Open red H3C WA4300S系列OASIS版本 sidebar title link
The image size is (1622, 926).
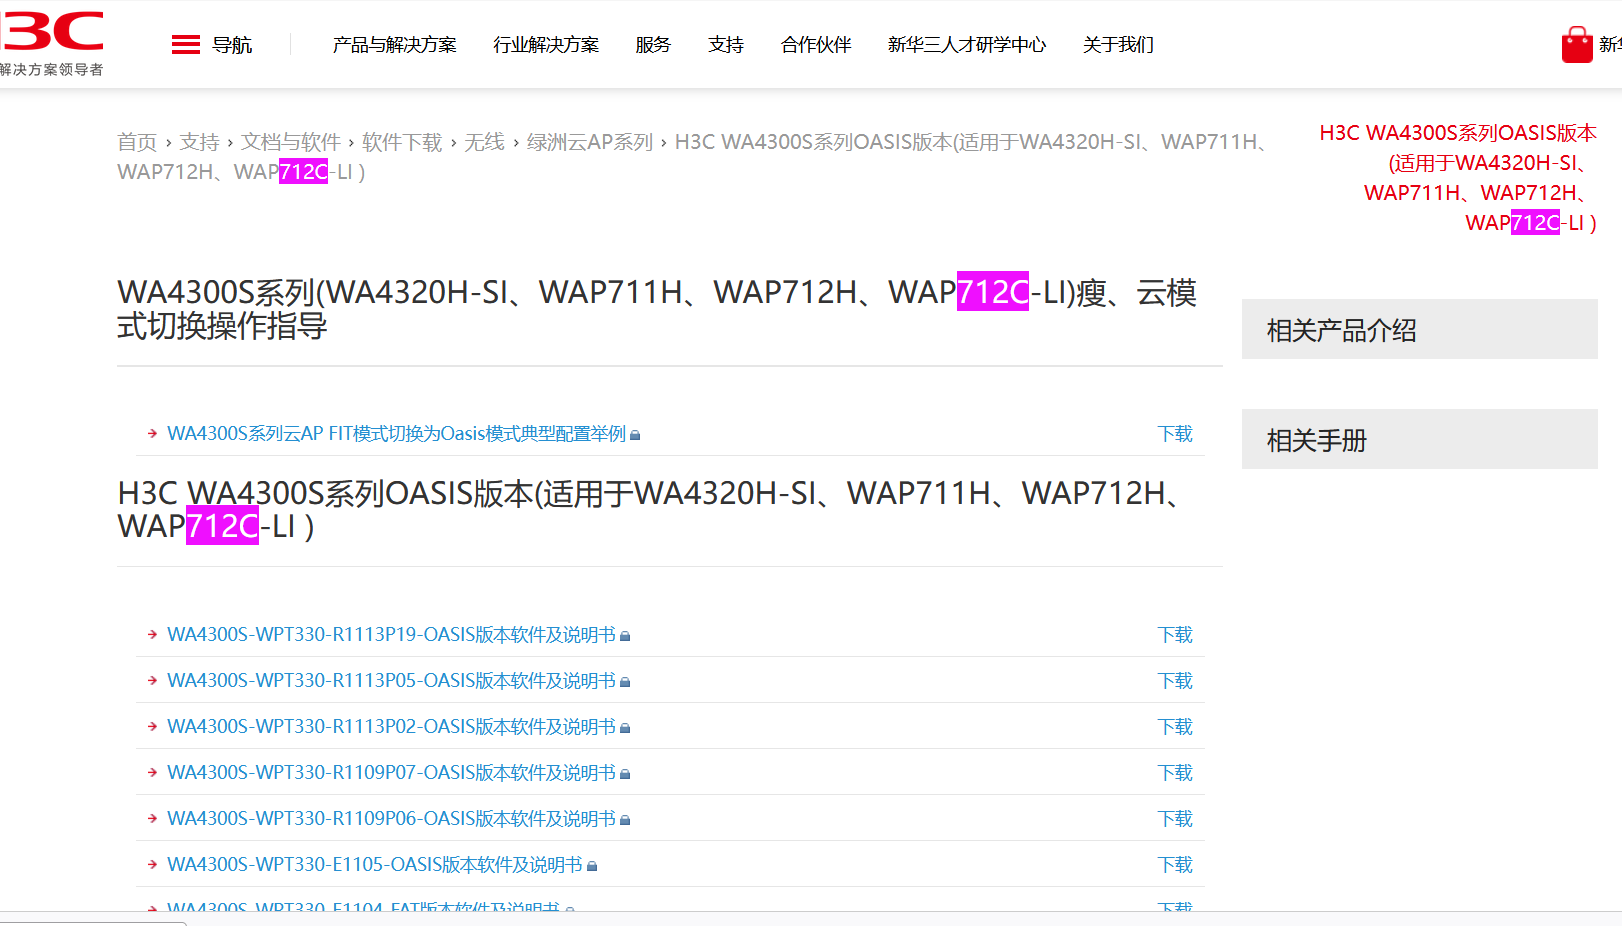[1458, 178]
